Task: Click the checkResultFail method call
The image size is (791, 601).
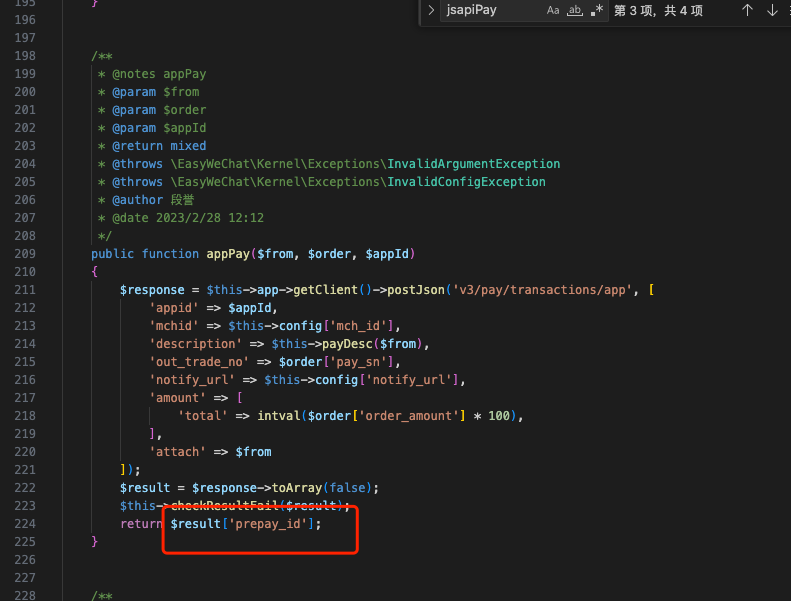Action: (x=225, y=506)
